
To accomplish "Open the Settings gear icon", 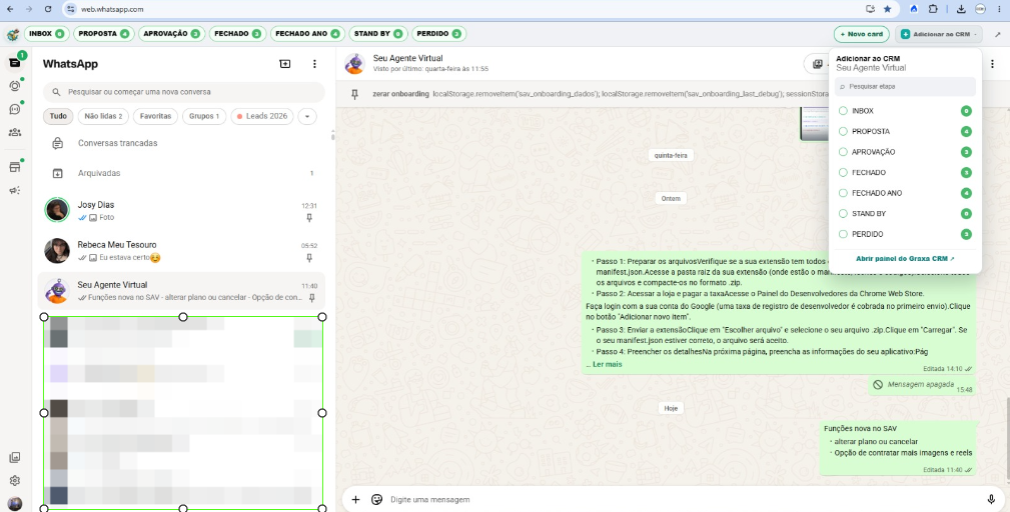I will (x=15, y=480).
